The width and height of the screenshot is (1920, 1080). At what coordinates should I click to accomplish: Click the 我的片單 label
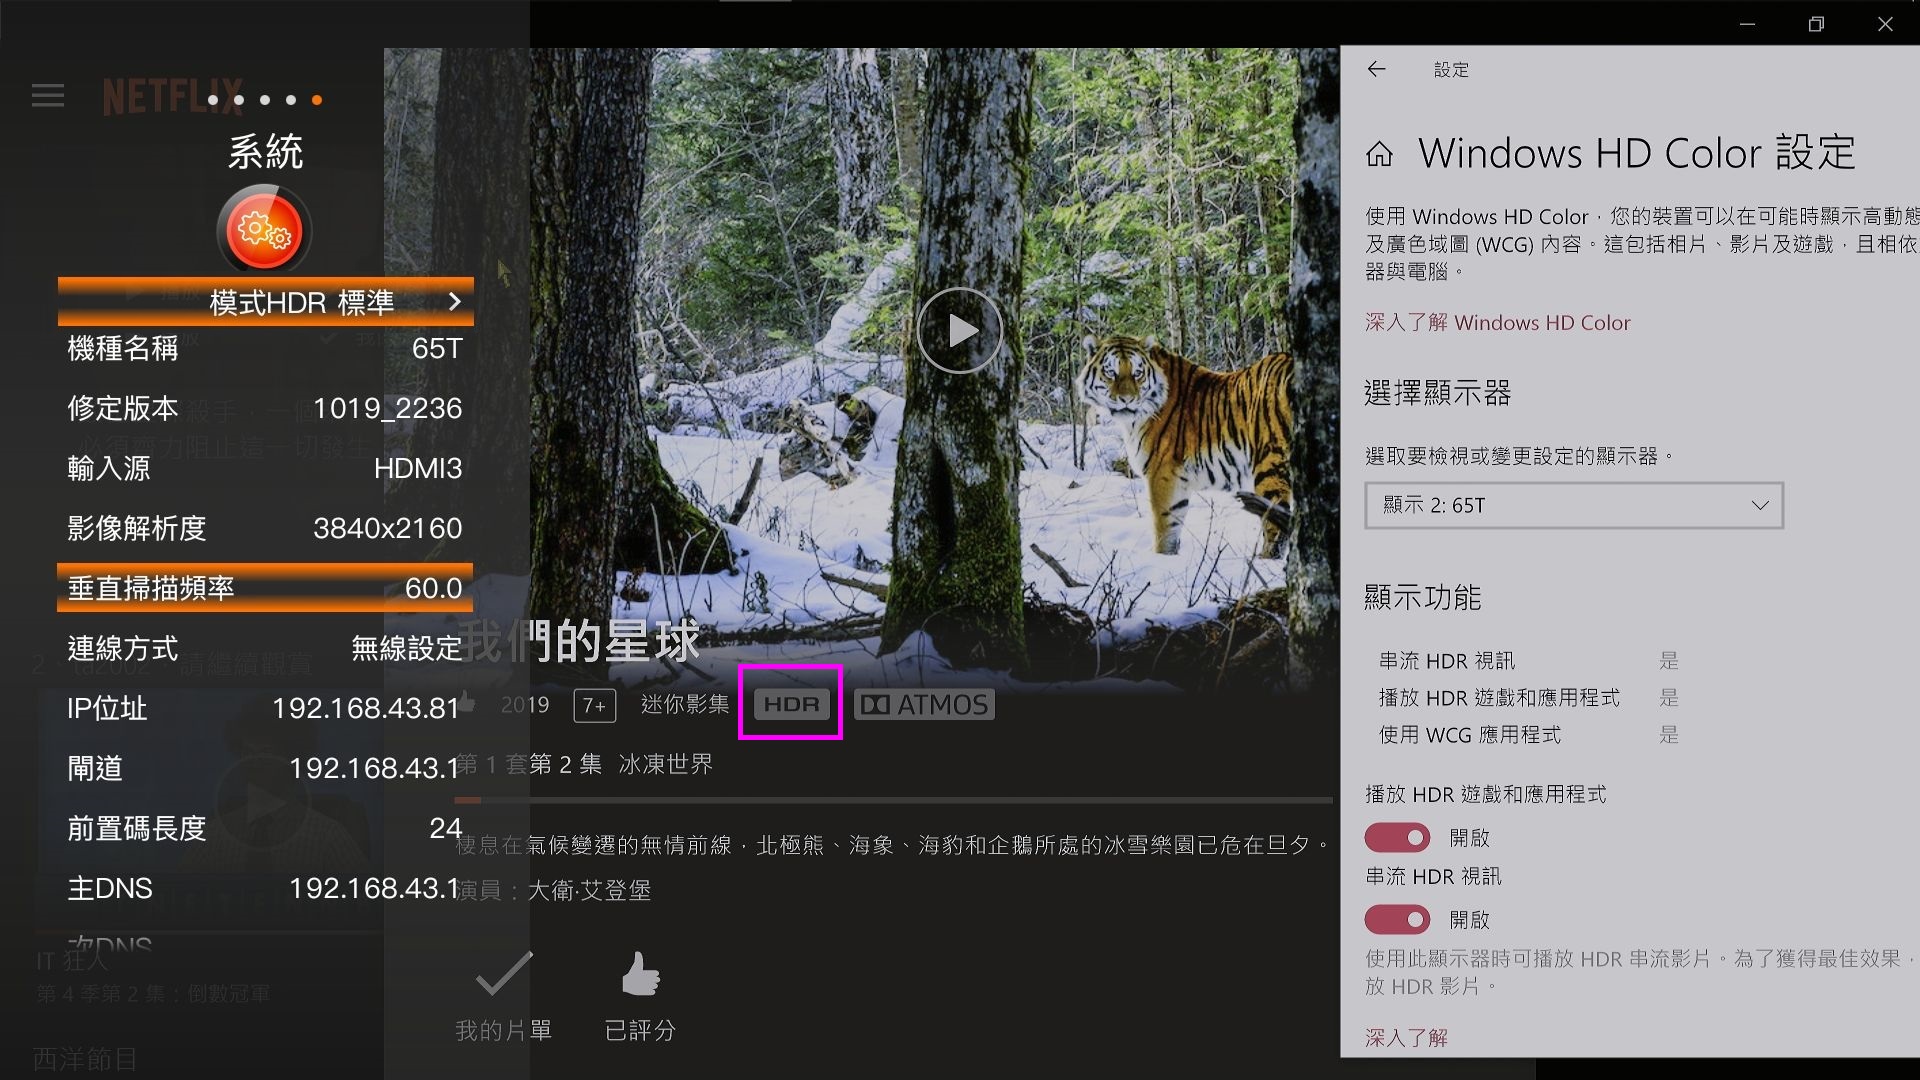(504, 1031)
